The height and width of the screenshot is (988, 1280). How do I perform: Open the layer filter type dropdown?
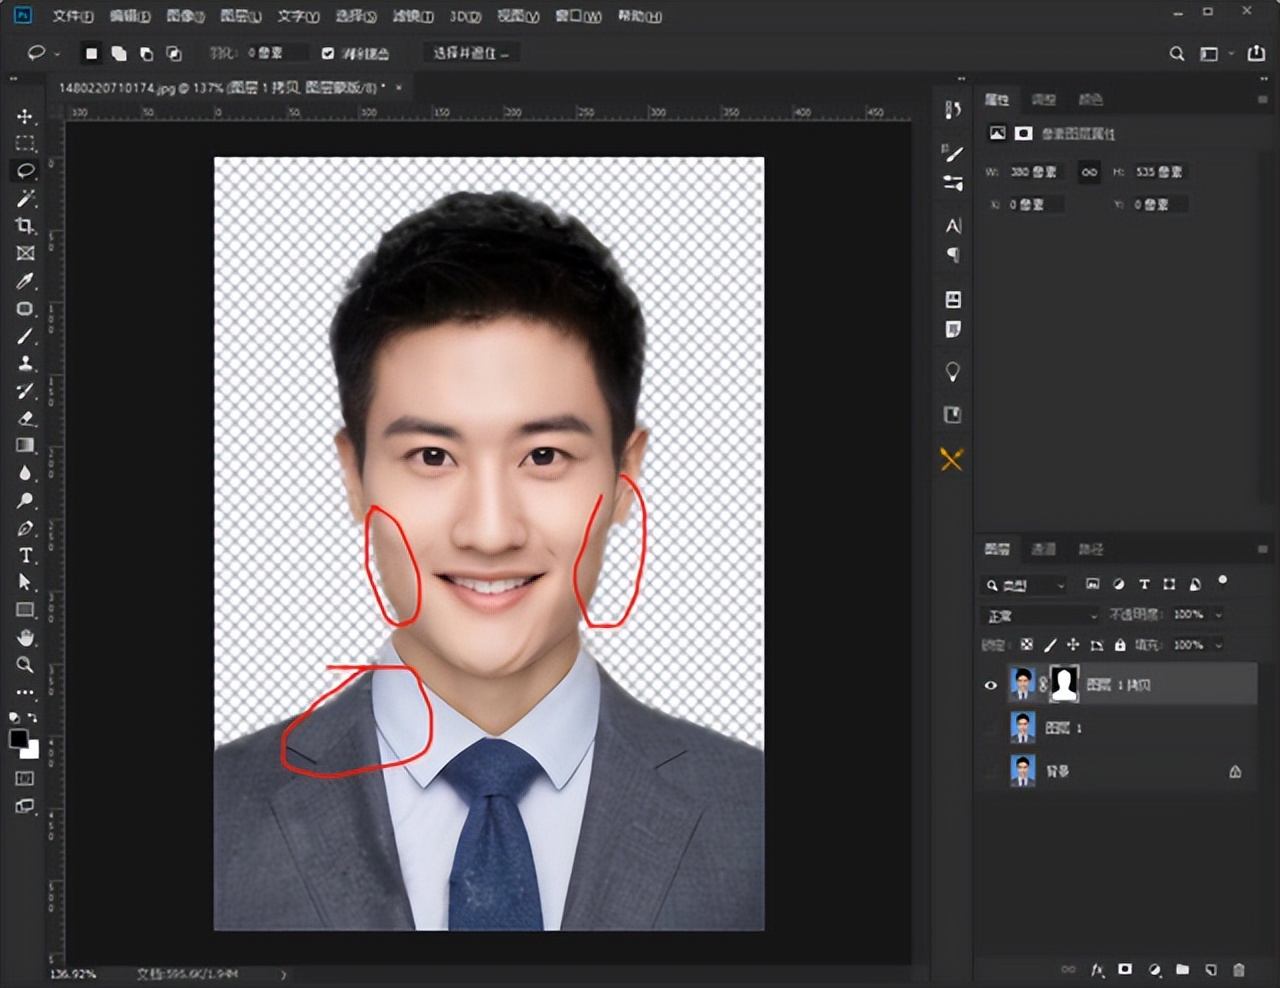(x=1025, y=585)
